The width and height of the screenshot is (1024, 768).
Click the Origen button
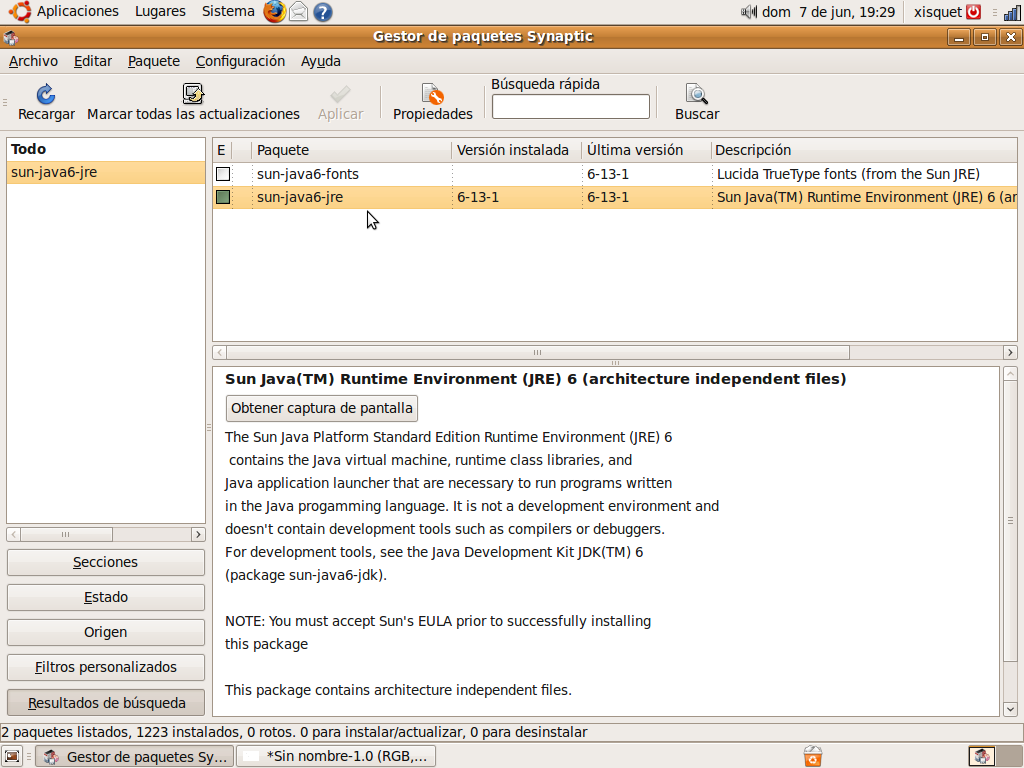106,632
